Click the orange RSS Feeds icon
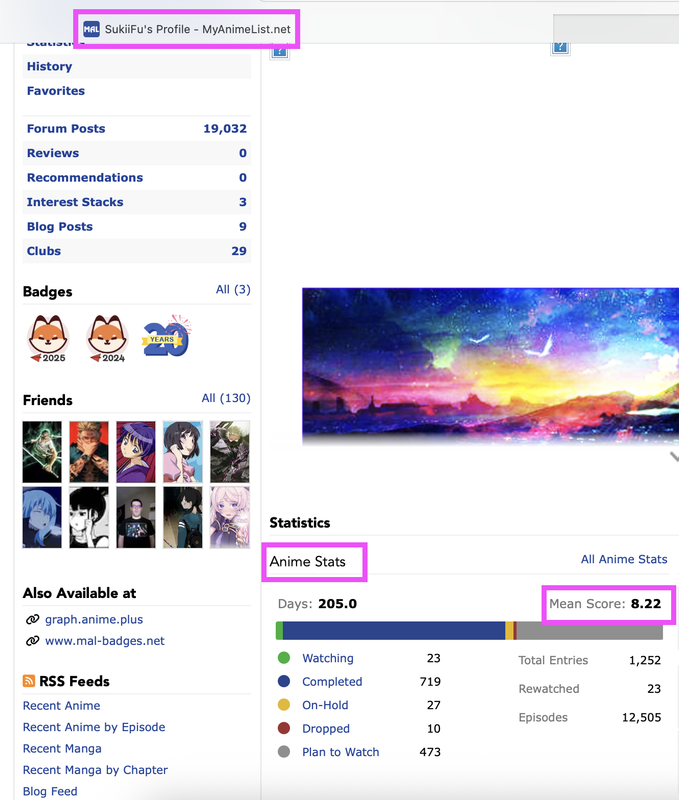 click(x=29, y=681)
